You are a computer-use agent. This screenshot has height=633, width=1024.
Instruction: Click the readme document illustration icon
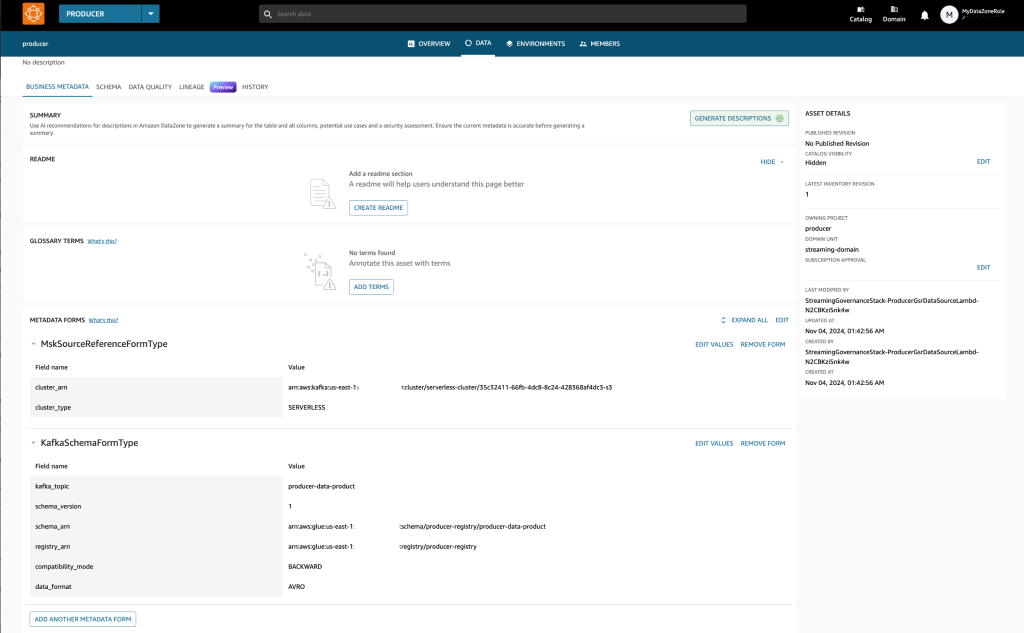[322, 192]
